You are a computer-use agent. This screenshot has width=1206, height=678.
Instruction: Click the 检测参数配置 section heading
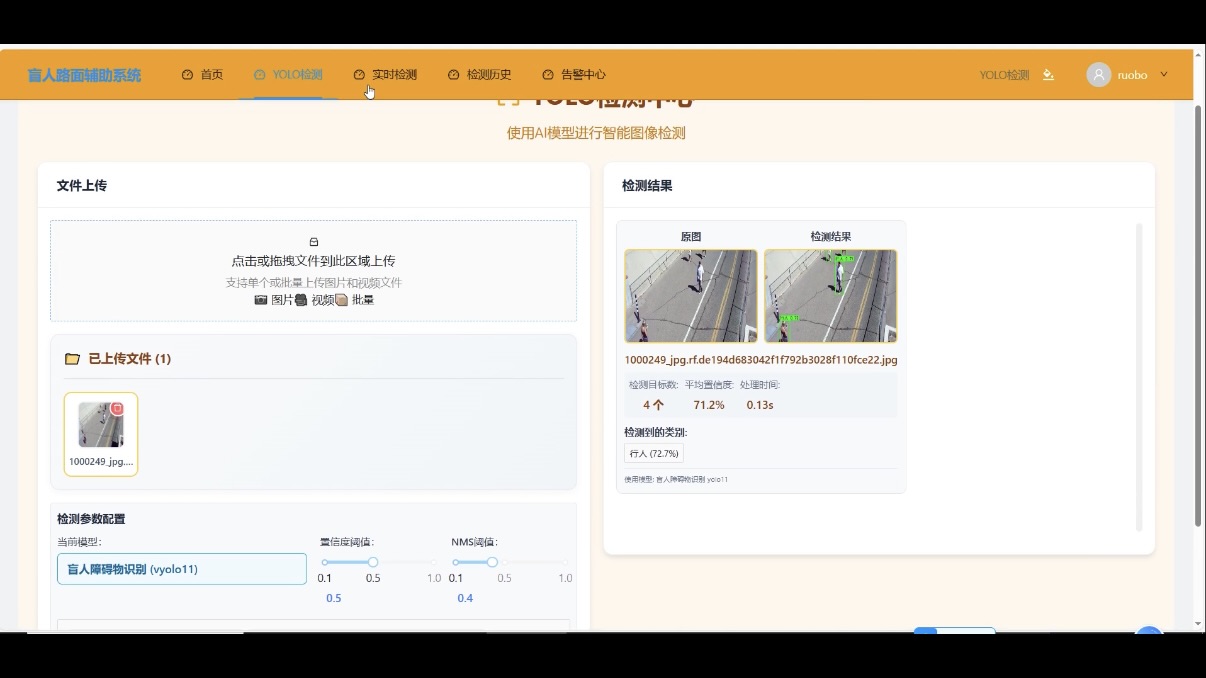91,519
